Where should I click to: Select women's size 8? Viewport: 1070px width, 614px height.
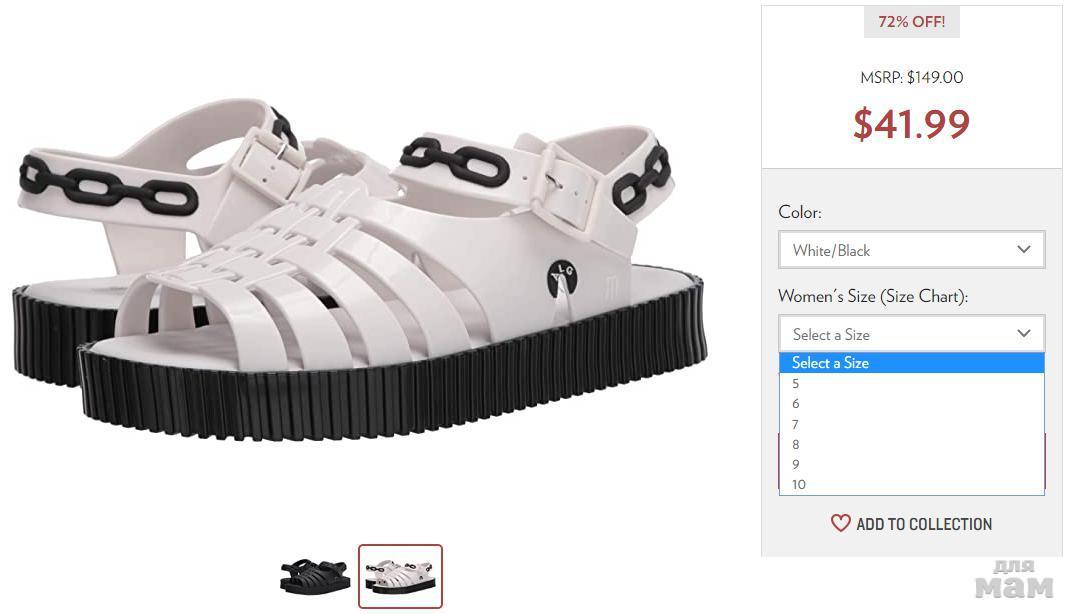(x=797, y=444)
